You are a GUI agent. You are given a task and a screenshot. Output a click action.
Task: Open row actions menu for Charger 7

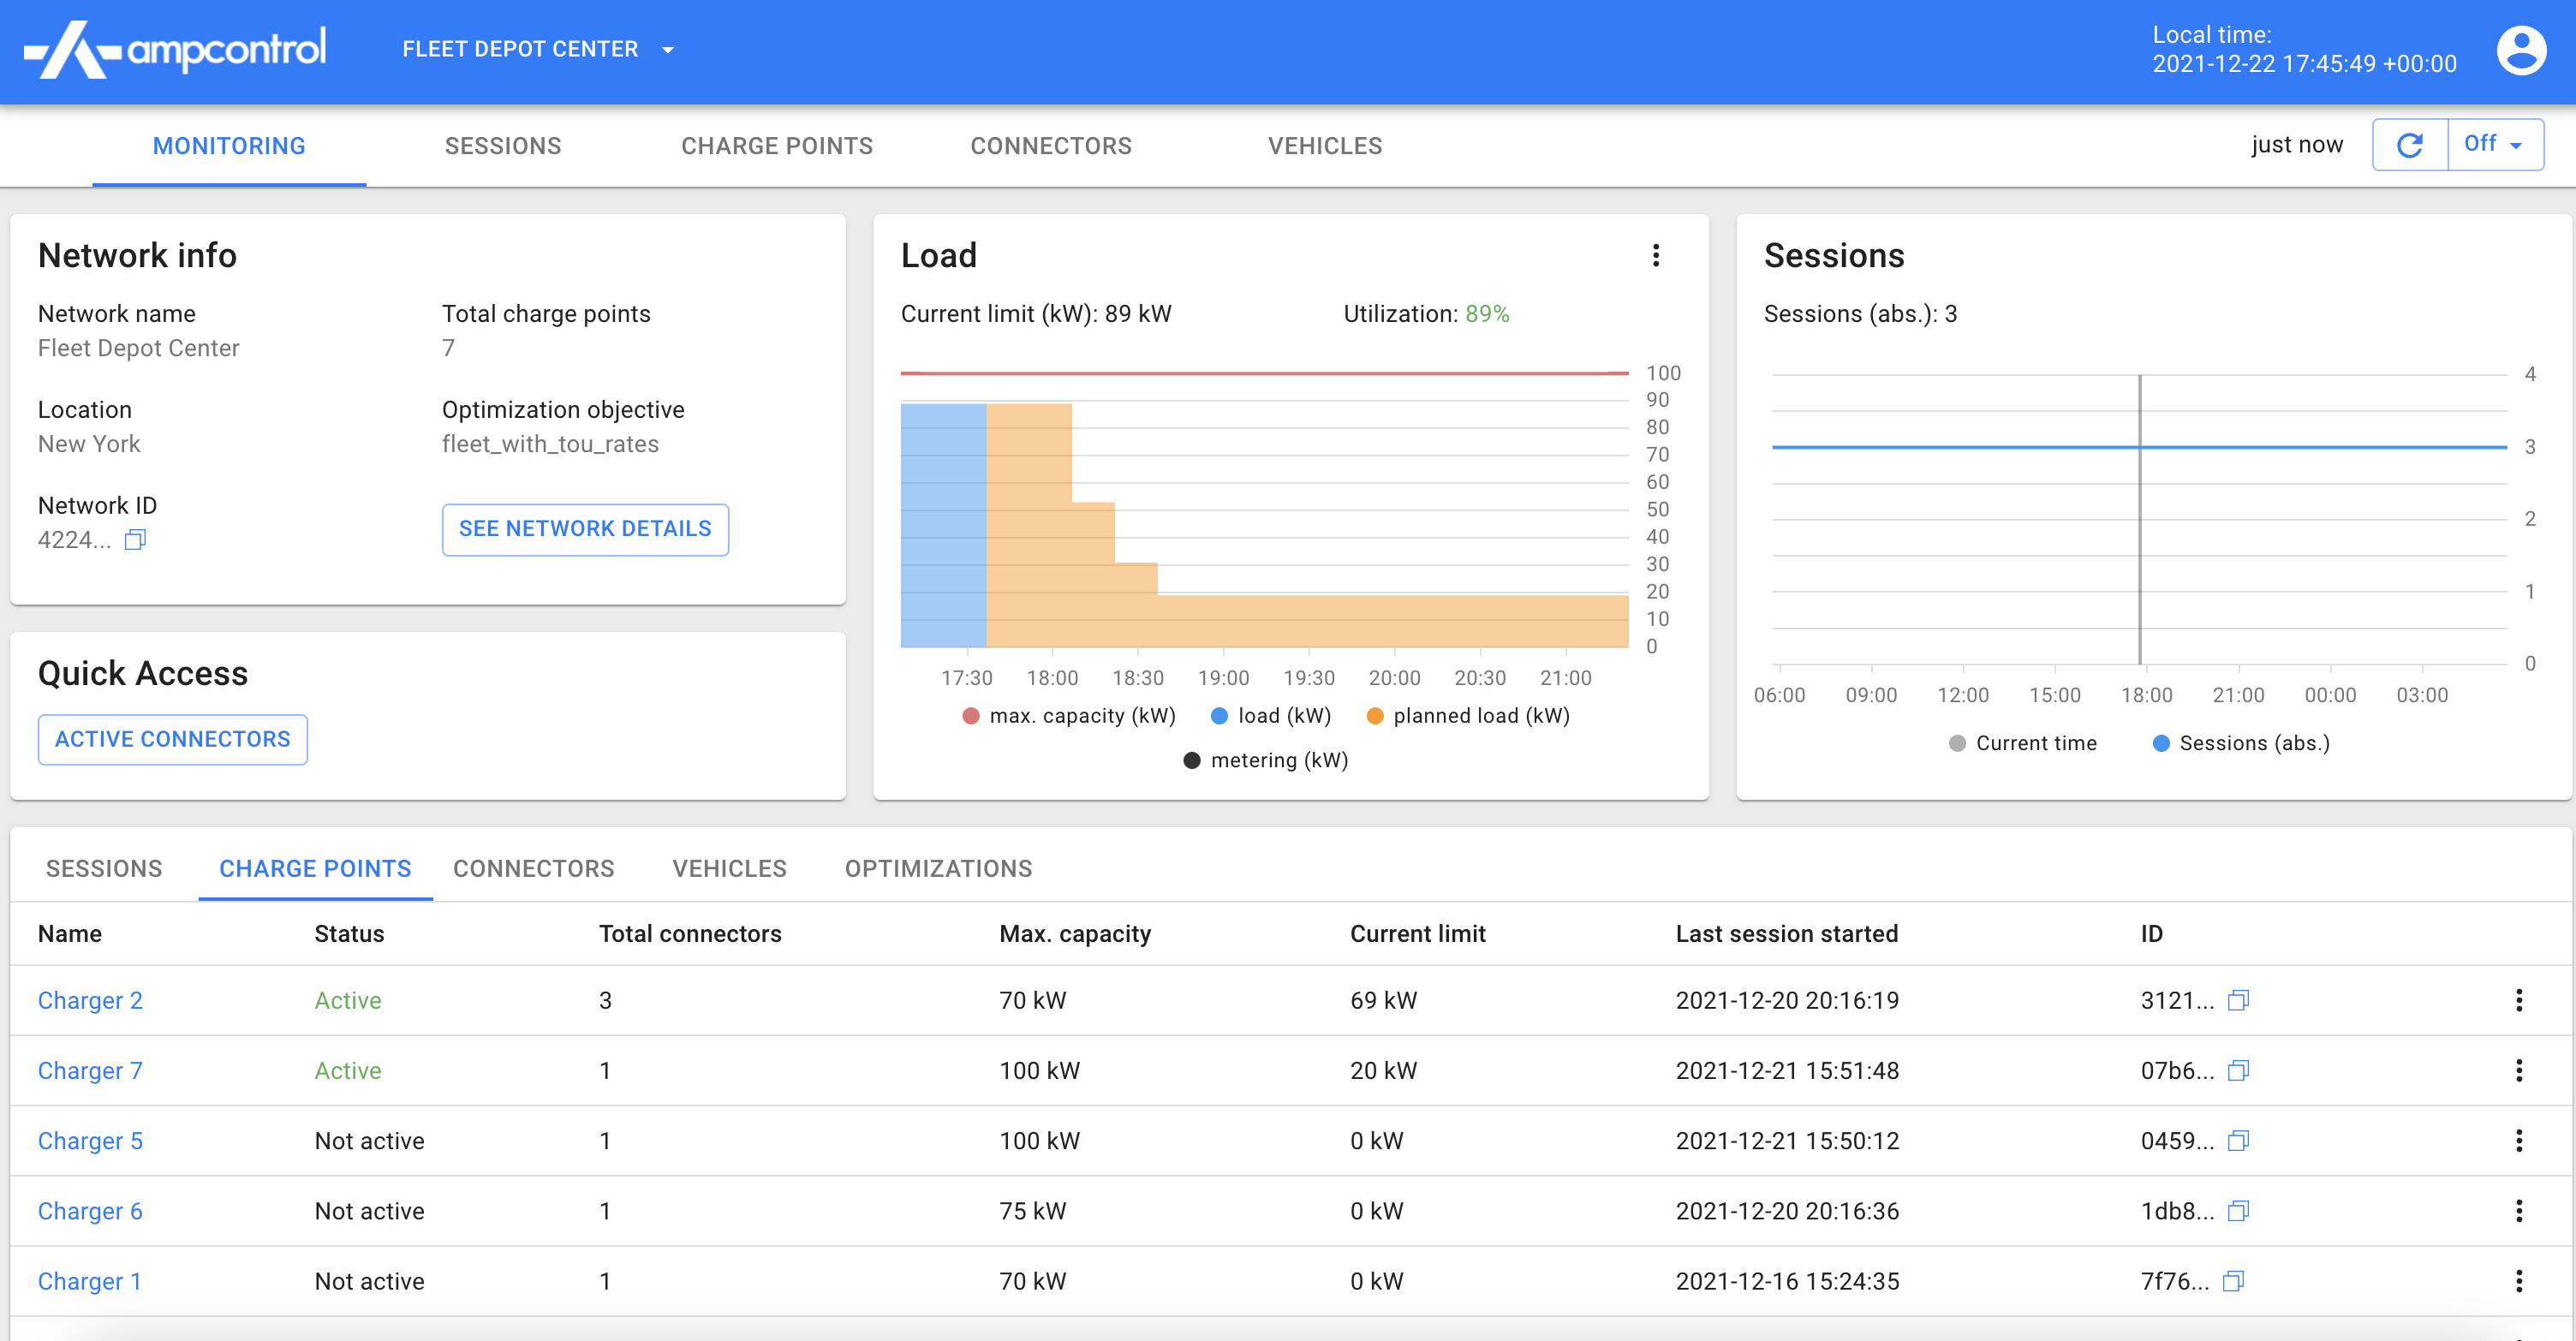(x=2518, y=1070)
